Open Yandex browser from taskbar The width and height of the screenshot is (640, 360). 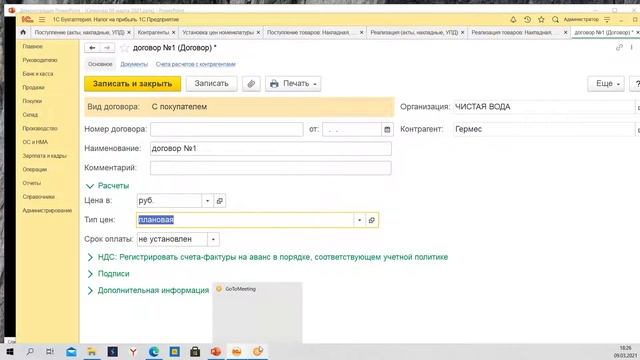(133, 351)
